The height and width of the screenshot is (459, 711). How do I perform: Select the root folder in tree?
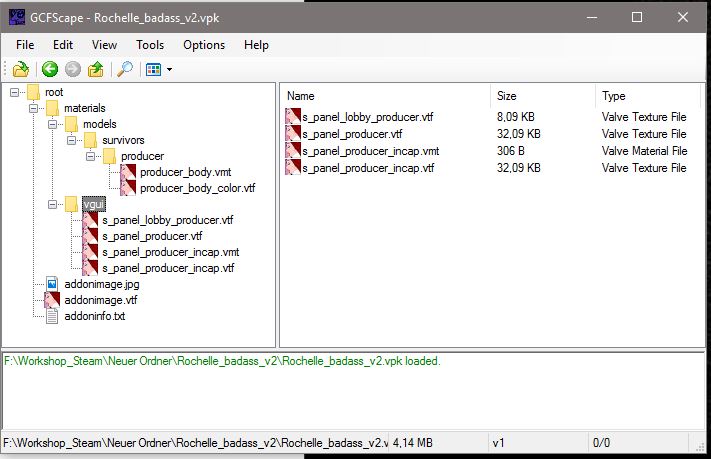[x=54, y=93]
